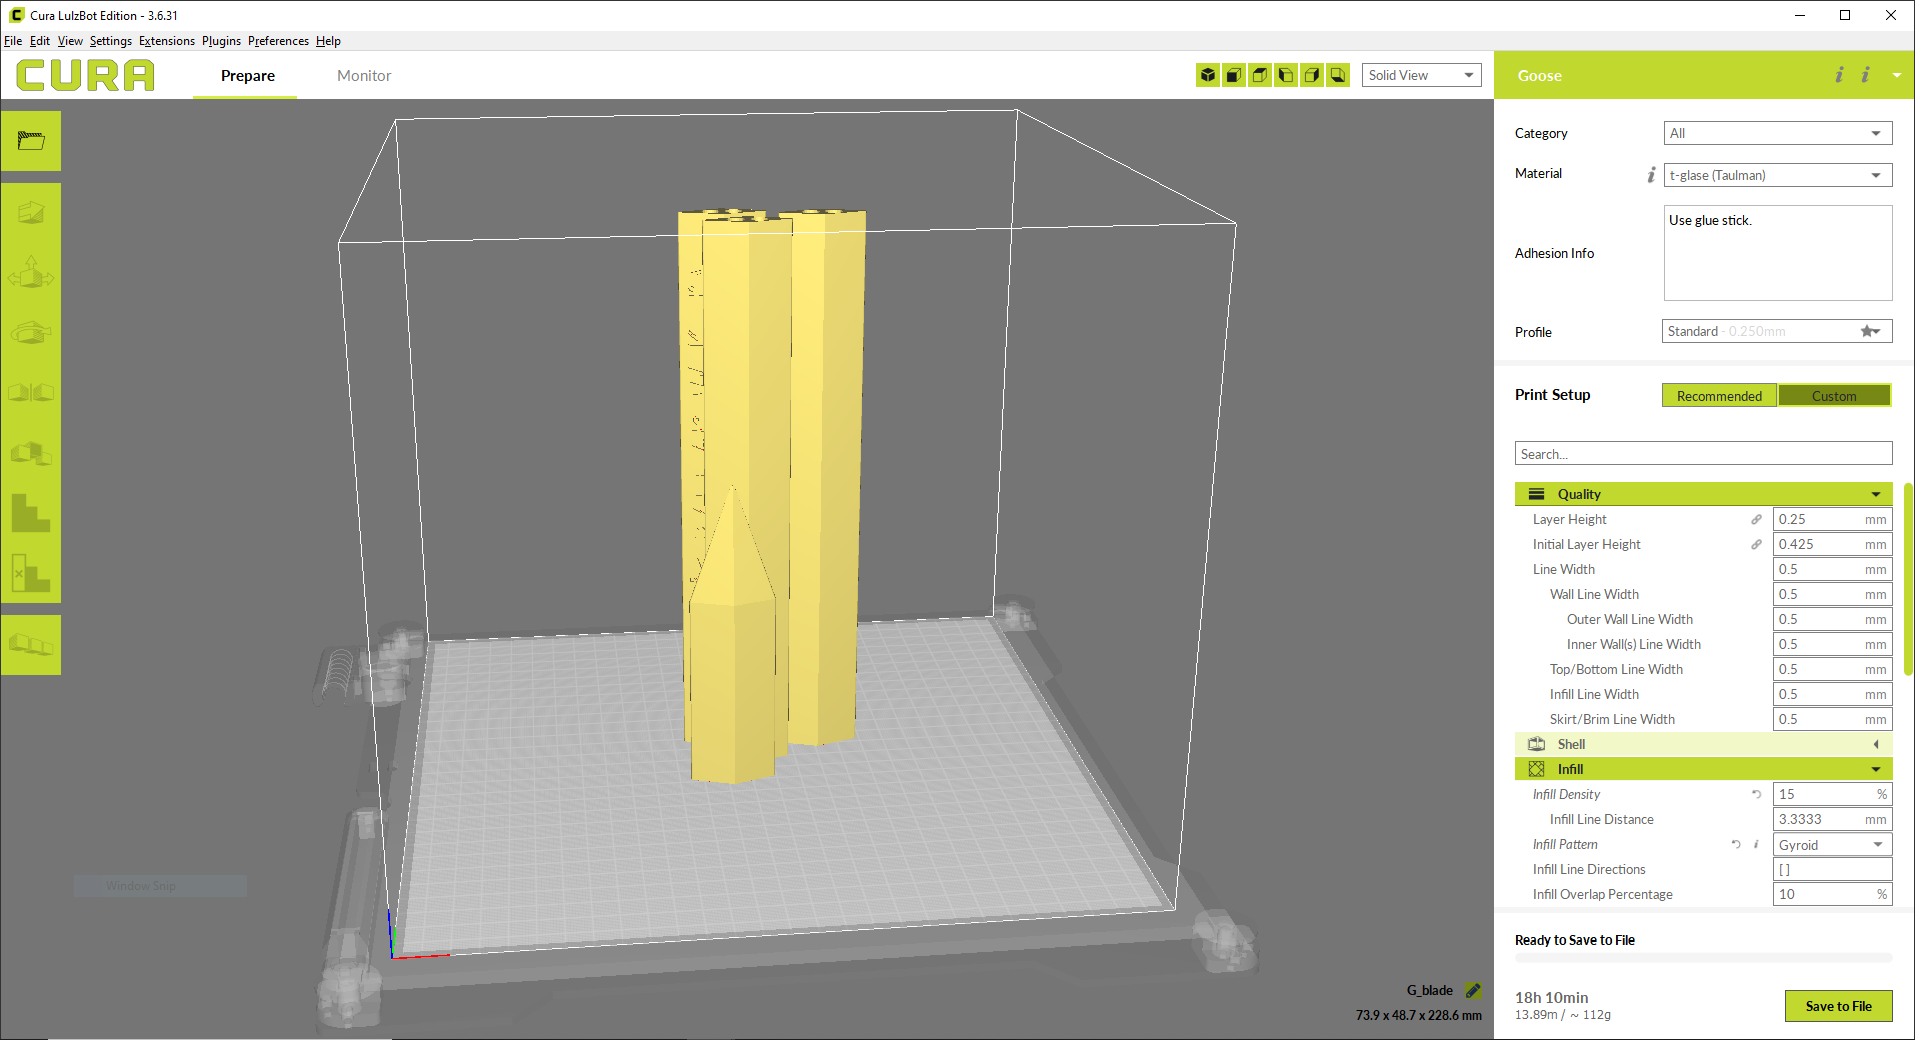
Task: Open the File menu
Action: point(13,41)
